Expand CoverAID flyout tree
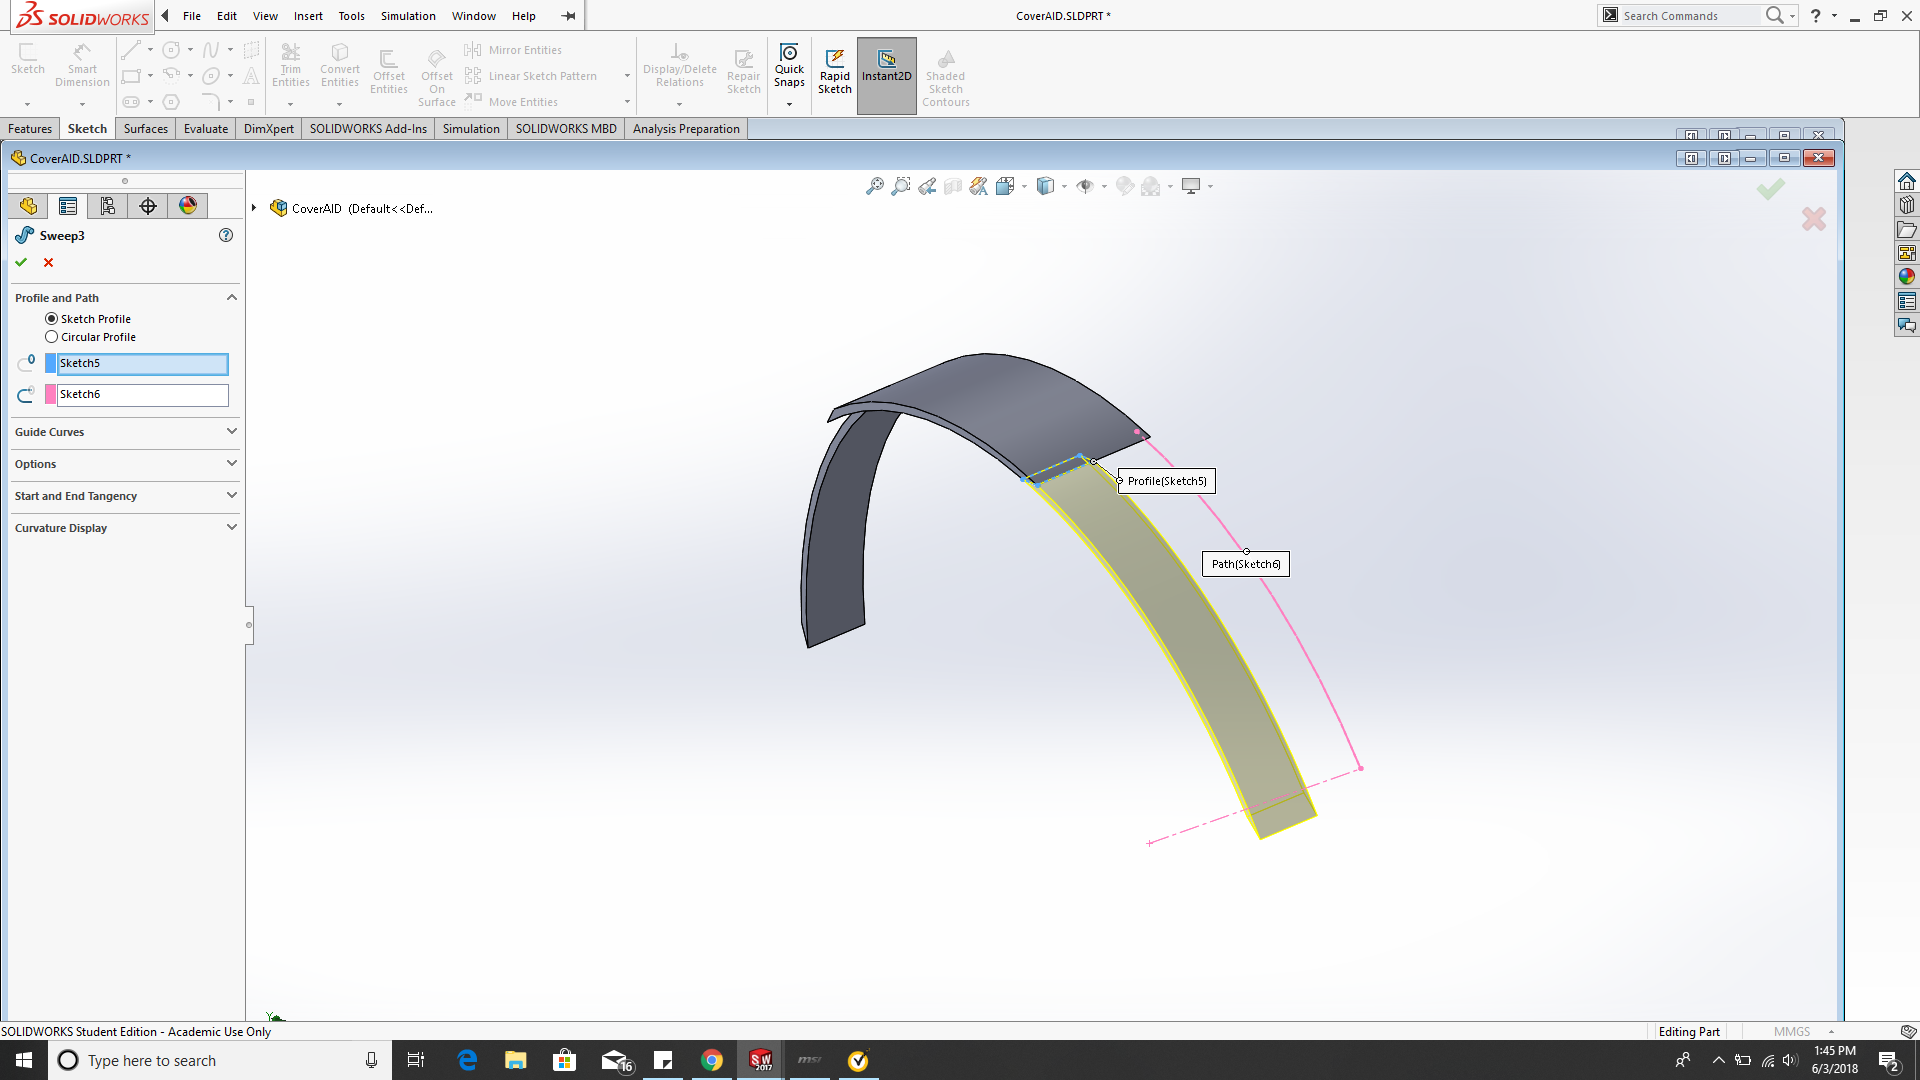Image resolution: width=1920 pixels, height=1080 pixels. (254, 208)
